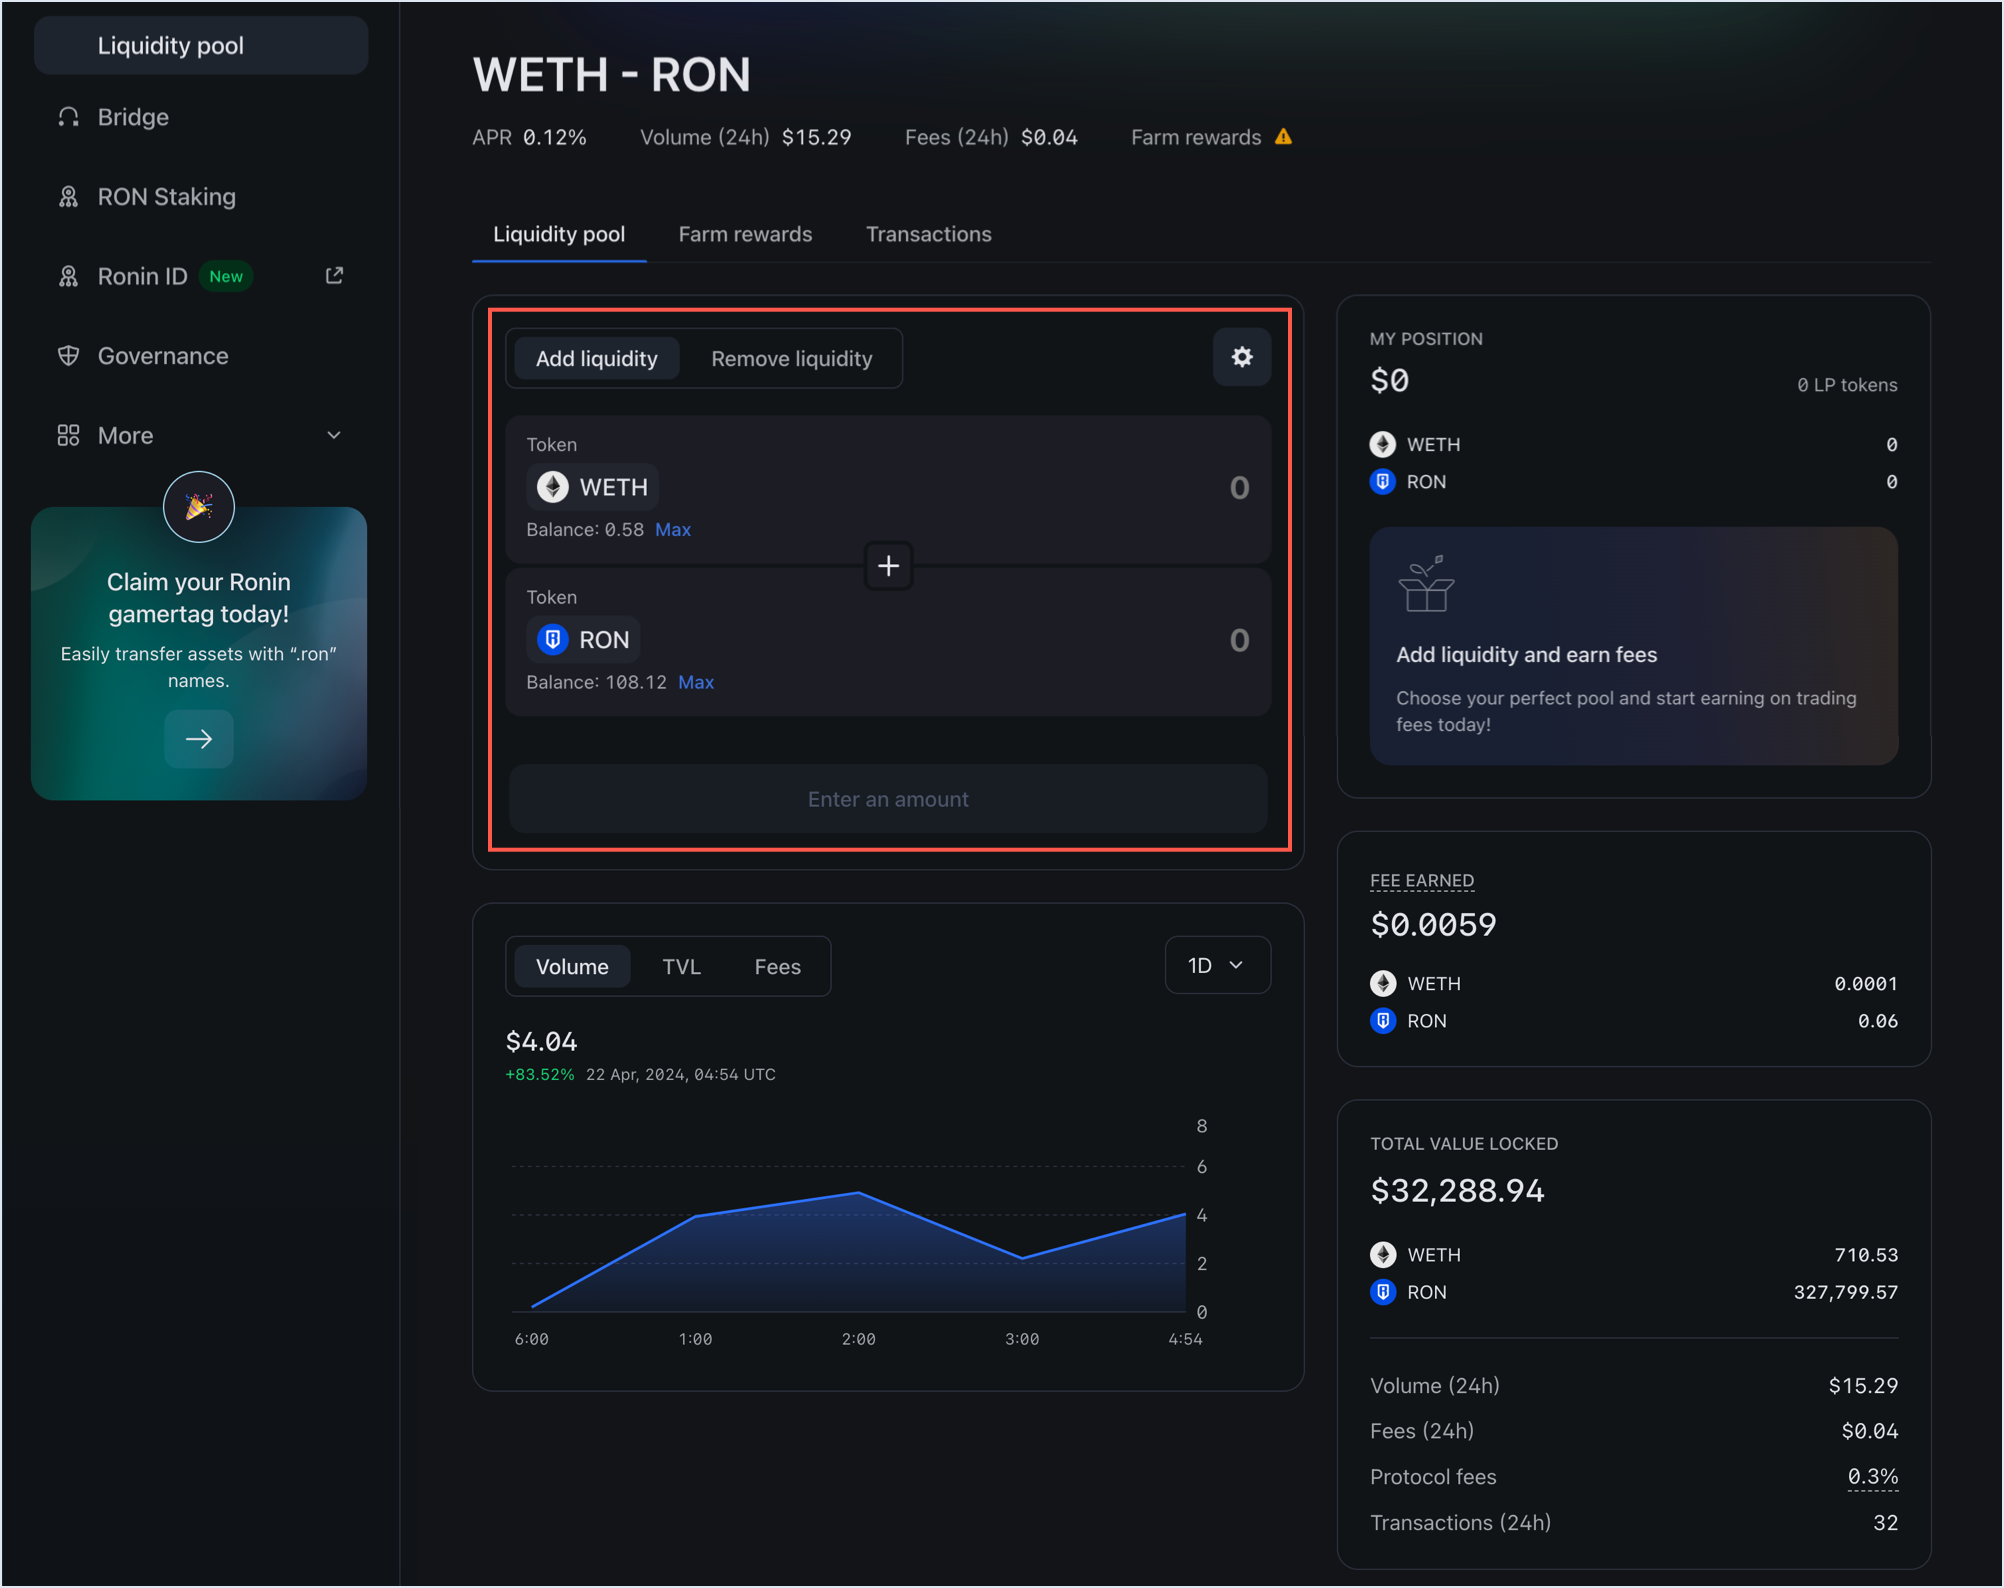Click the $32,288.94 total value locked
Viewport: 2004px width, 1588px height.
1457,1190
